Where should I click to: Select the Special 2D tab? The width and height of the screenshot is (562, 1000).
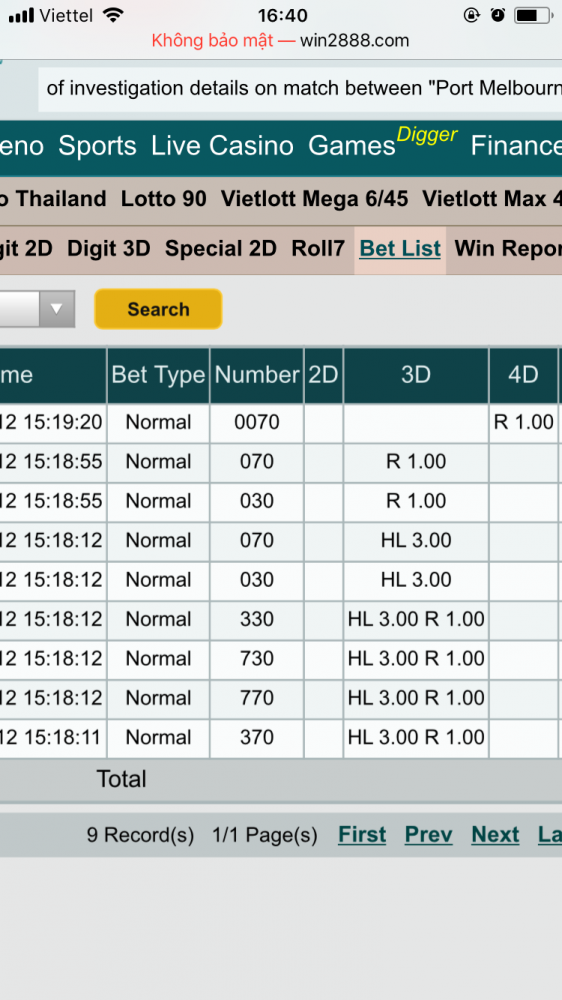pos(221,249)
